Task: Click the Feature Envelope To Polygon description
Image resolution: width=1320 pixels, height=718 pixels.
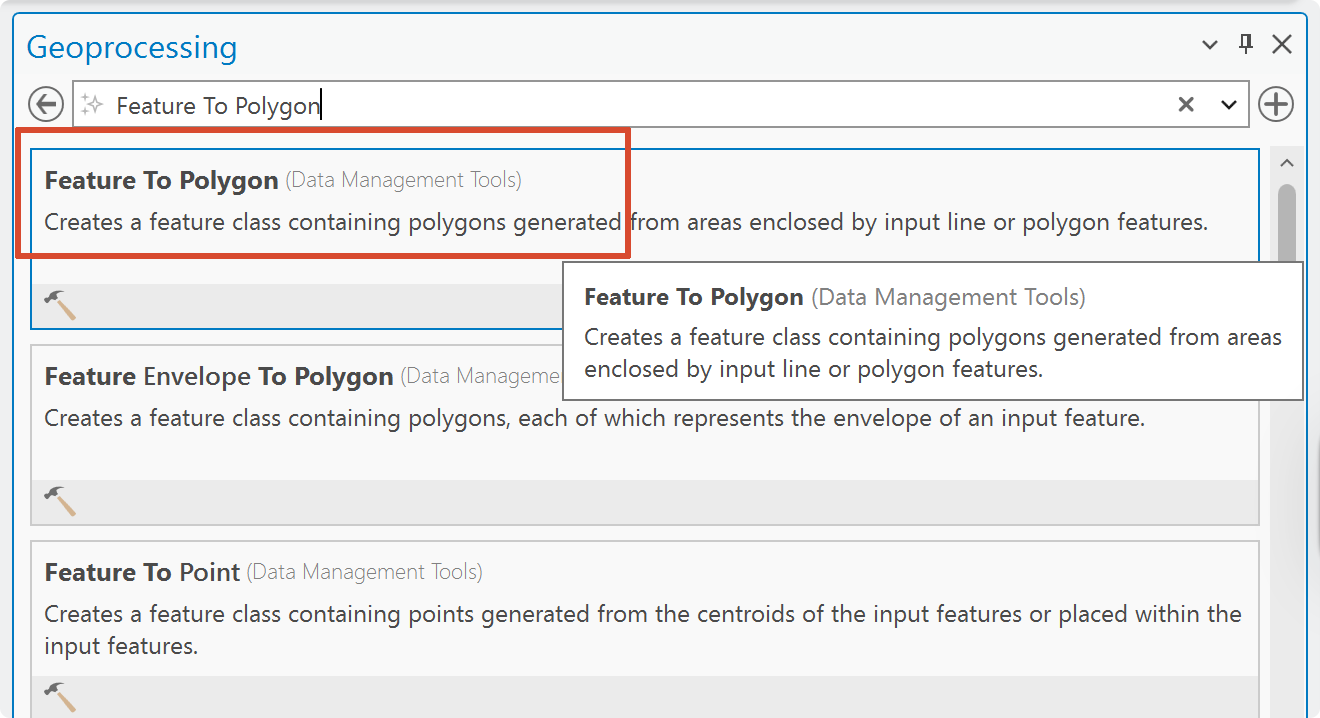Action: tap(594, 418)
